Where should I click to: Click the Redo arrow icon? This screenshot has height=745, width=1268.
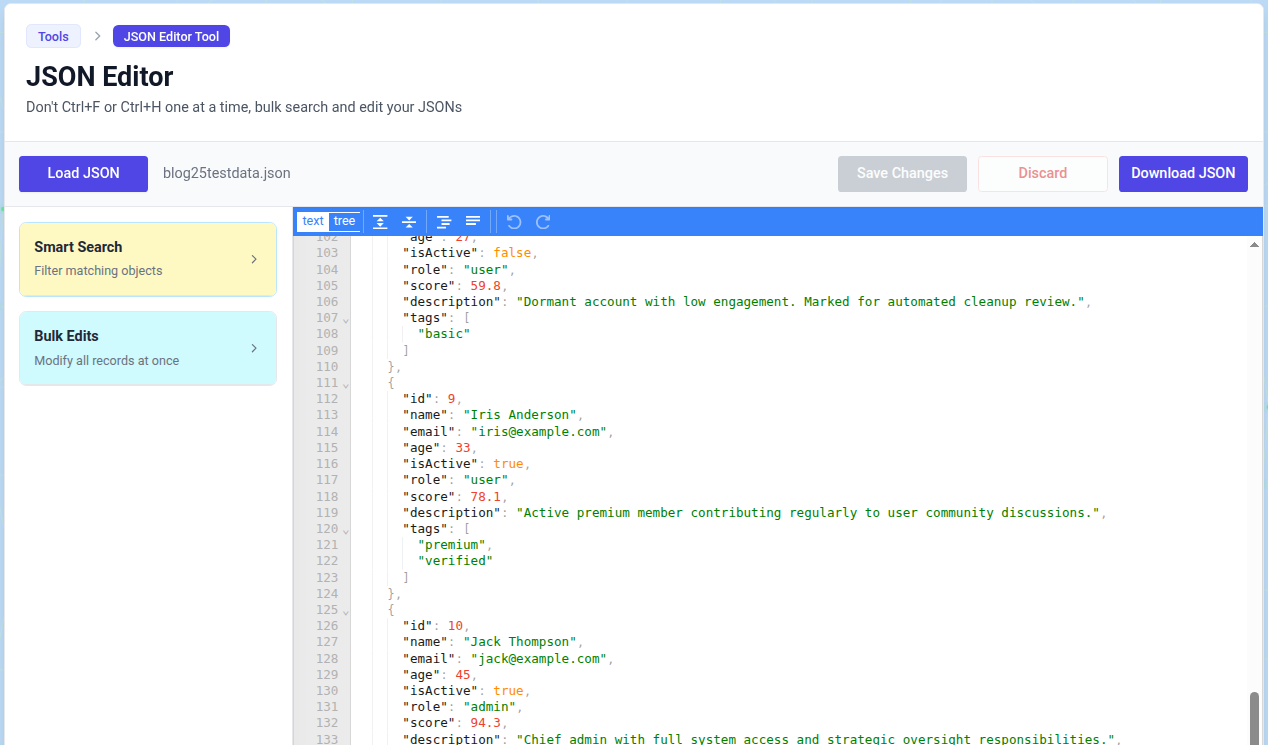[x=543, y=222]
